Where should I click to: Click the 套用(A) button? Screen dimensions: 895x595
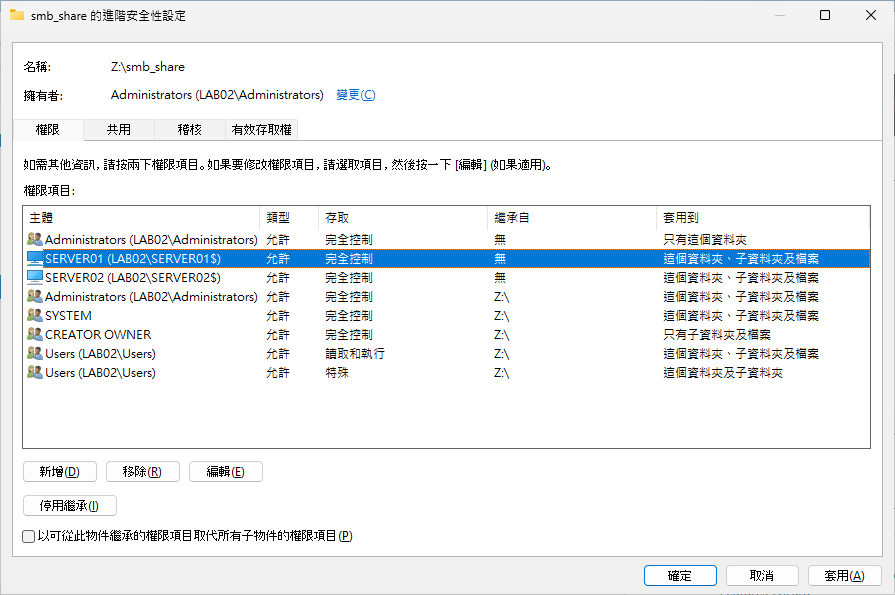[x=845, y=576]
